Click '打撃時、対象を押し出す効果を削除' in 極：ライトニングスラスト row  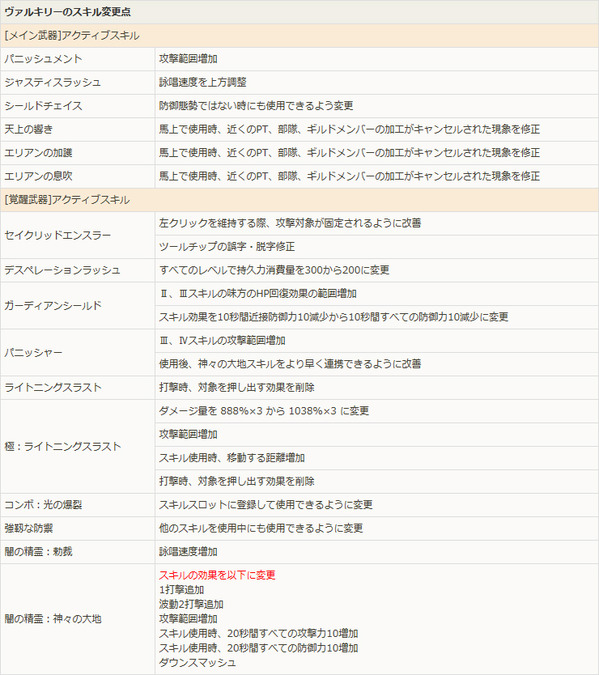[236, 481]
